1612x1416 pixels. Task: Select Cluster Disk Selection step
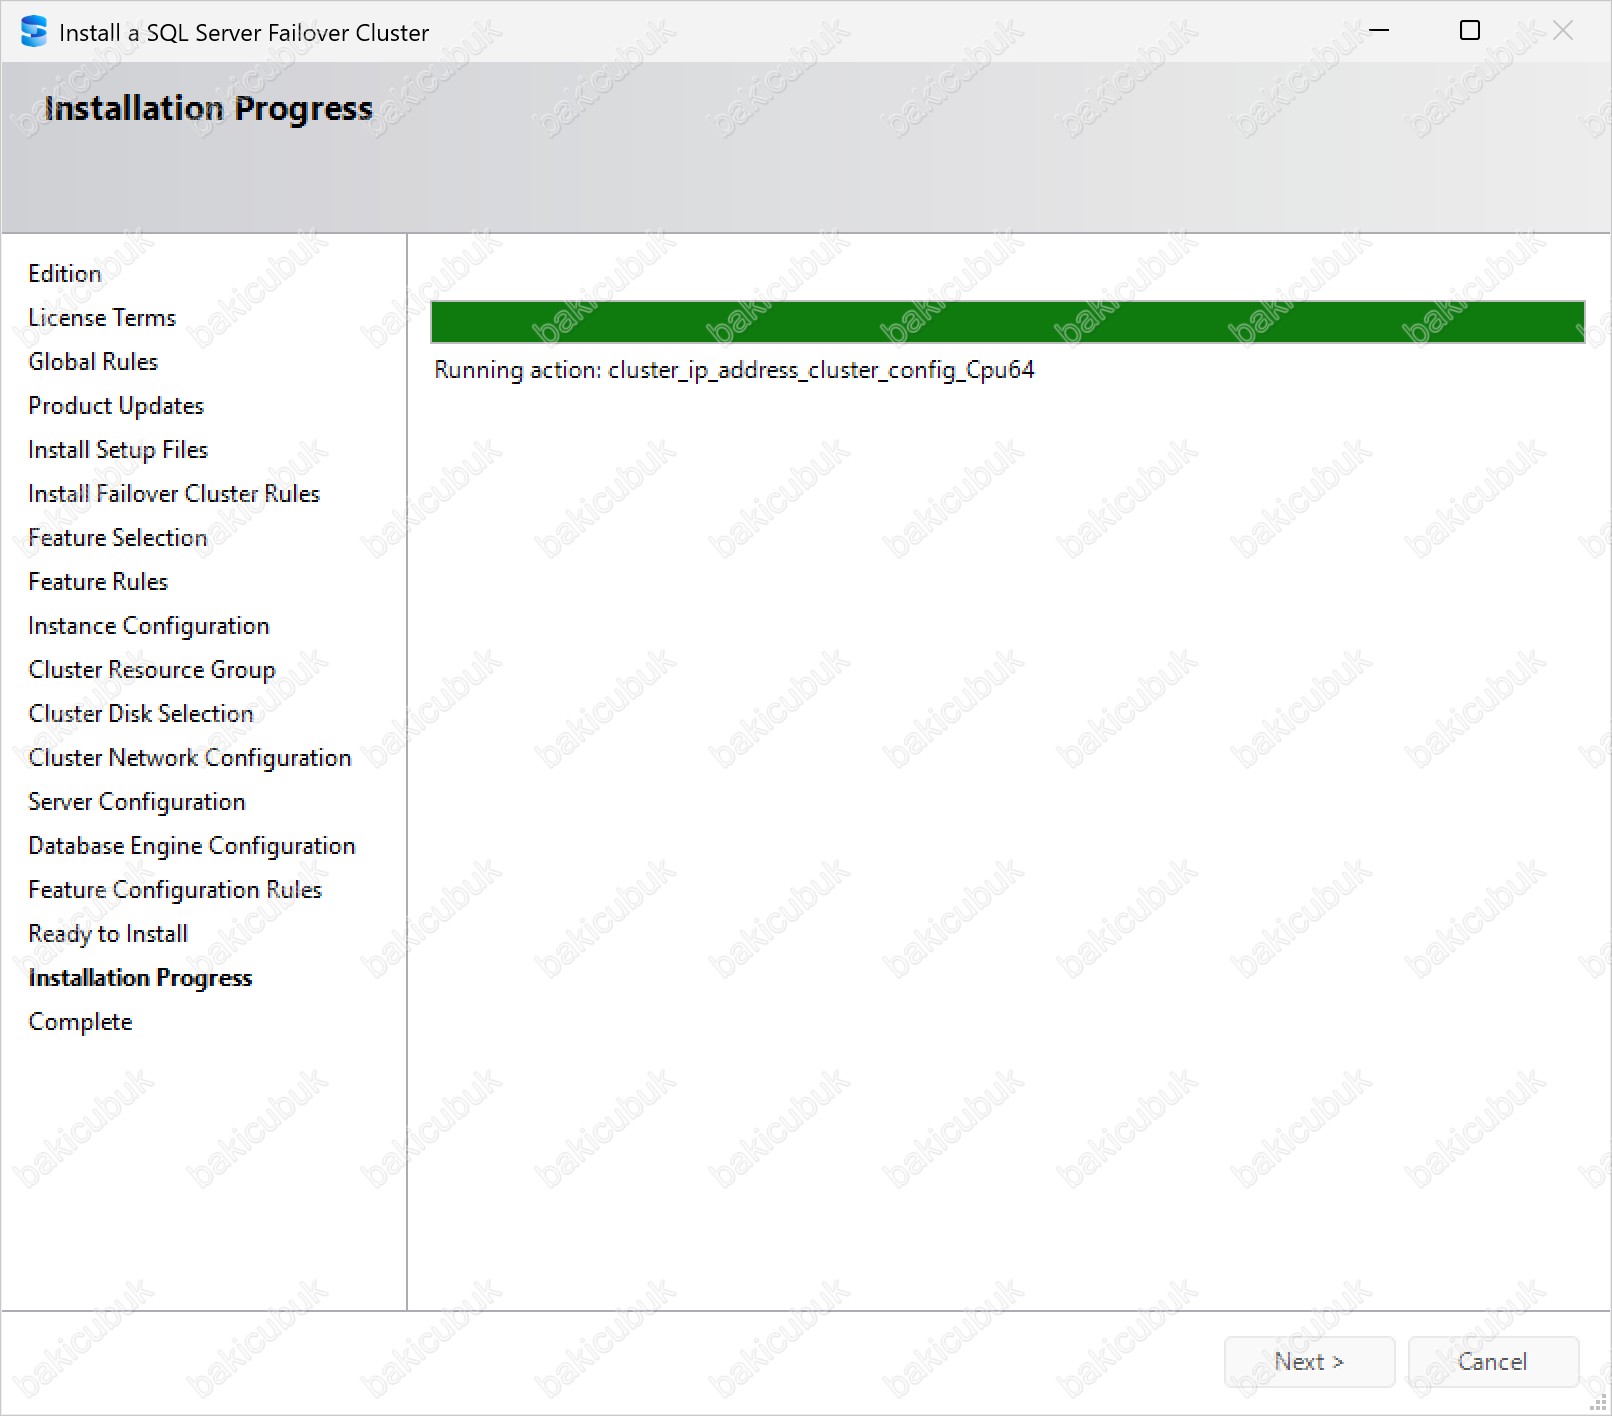pos(141,714)
